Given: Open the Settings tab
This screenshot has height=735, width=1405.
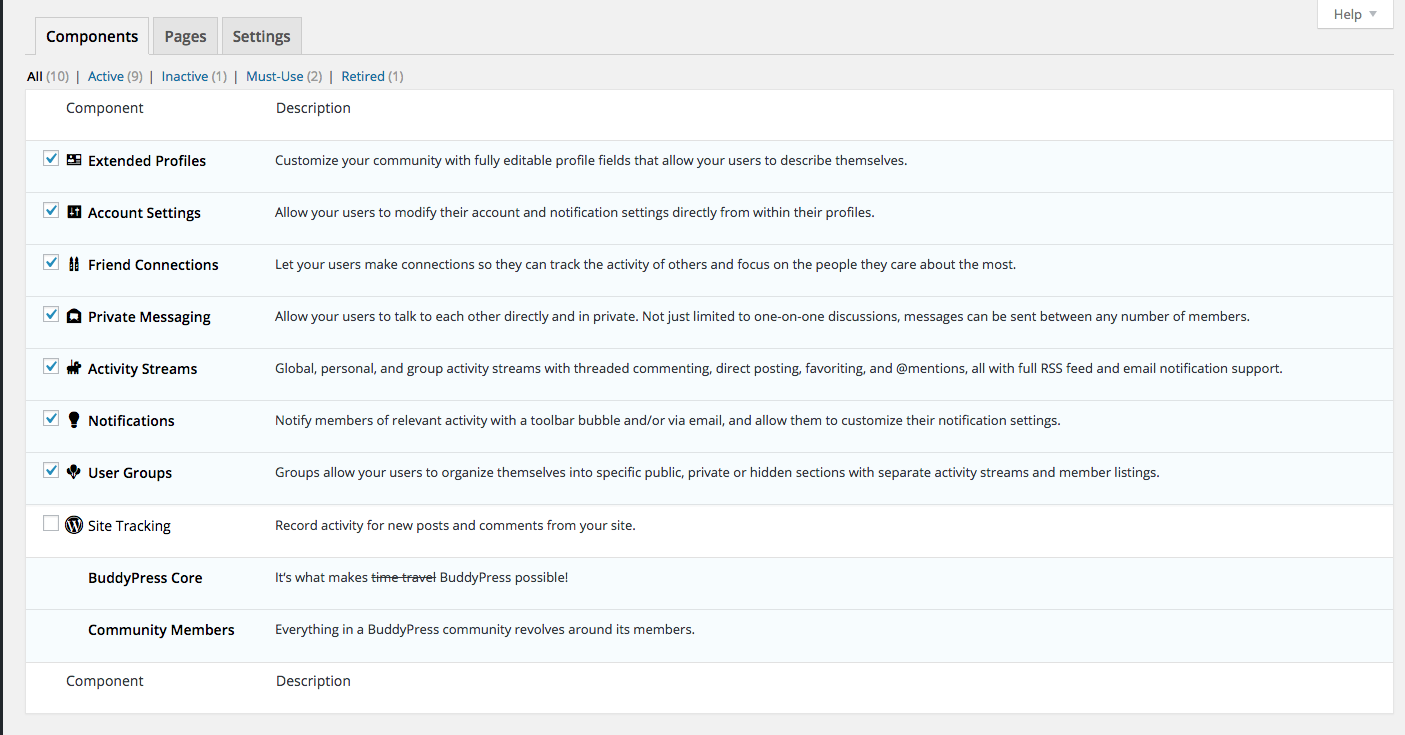Looking at the screenshot, I should coord(261,36).
